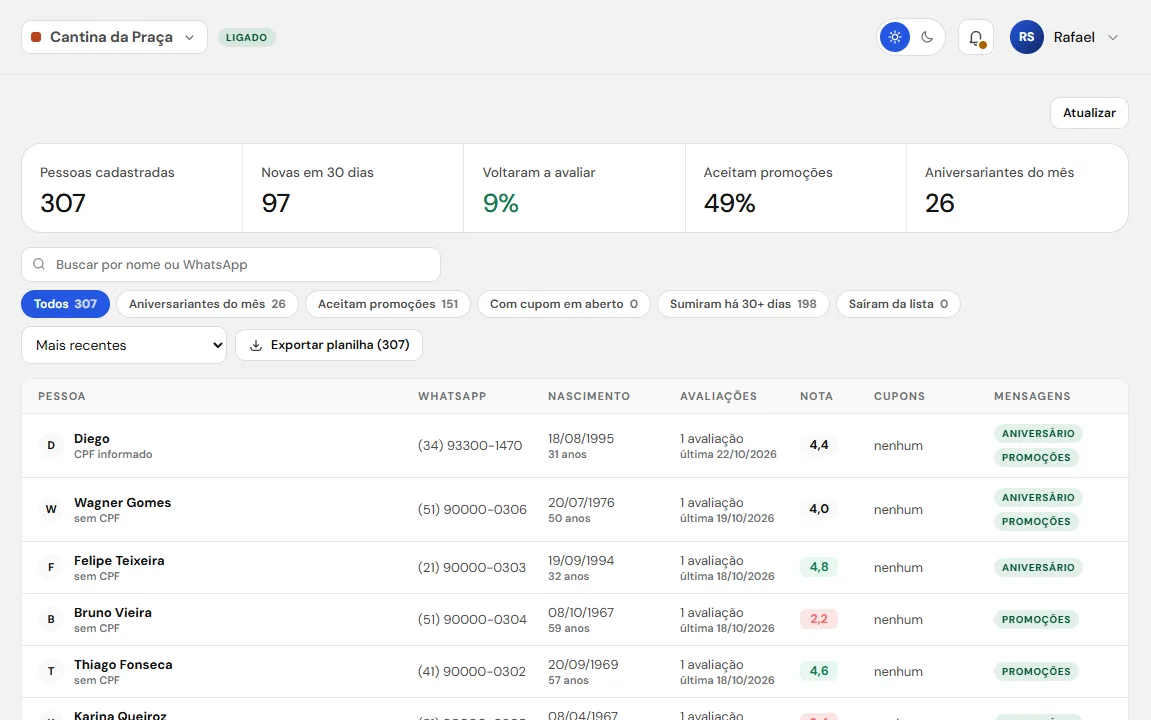
Task: Click Felipe Teixeira avatar initial
Action: tap(51, 567)
